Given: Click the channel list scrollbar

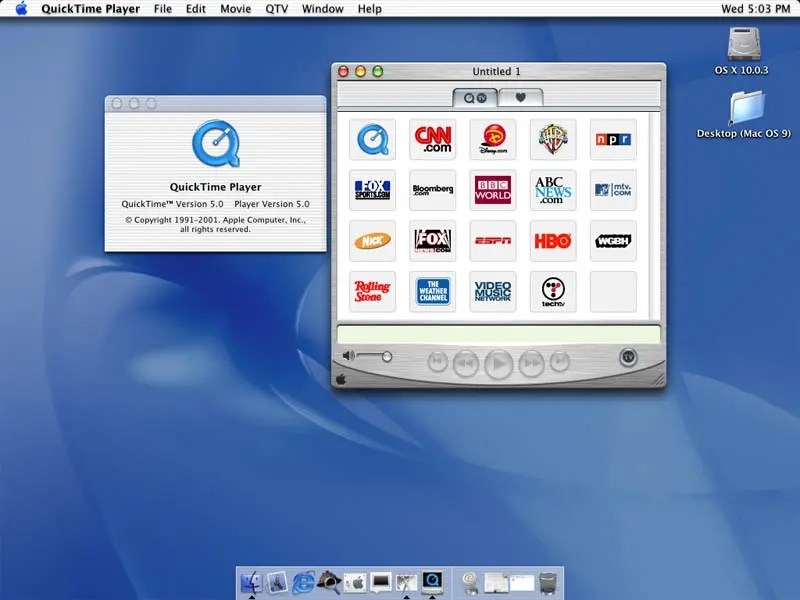Looking at the screenshot, I should (x=654, y=215).
